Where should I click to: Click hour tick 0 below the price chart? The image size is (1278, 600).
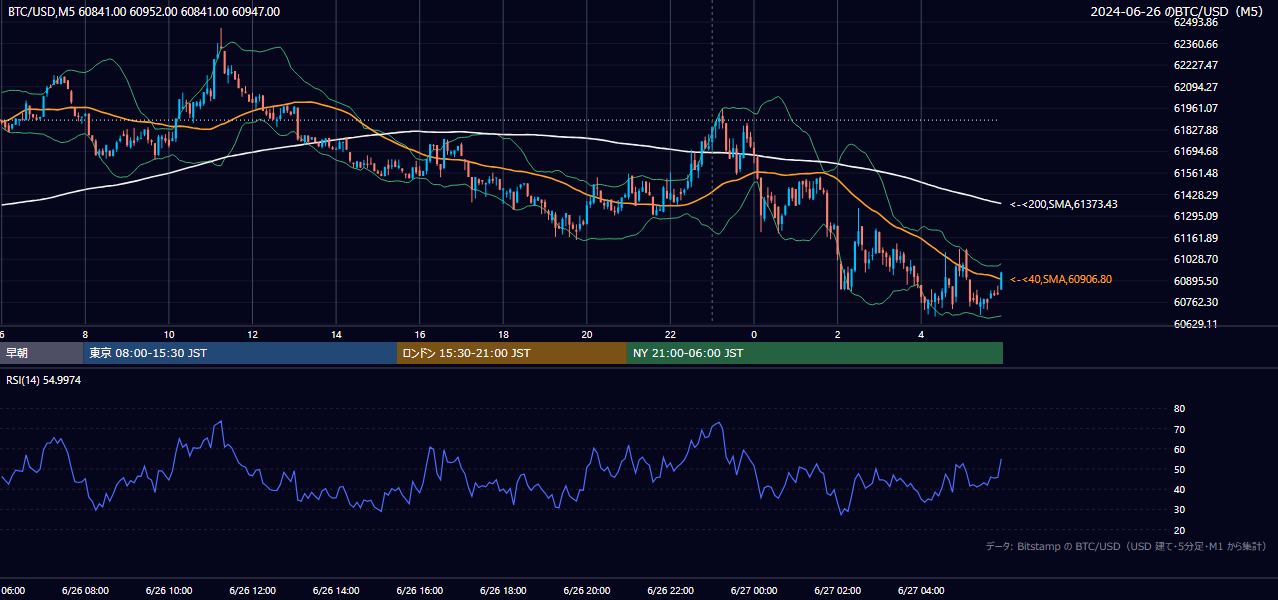[x=754, y=334]
